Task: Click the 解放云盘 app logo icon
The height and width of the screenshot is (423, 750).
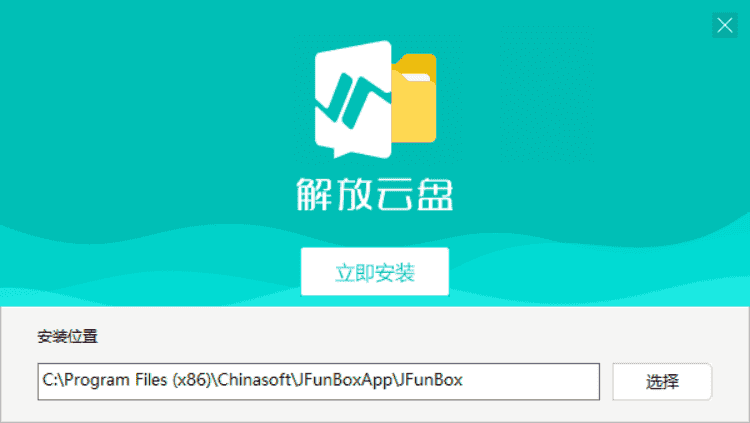Action: [x=375, y=100]
